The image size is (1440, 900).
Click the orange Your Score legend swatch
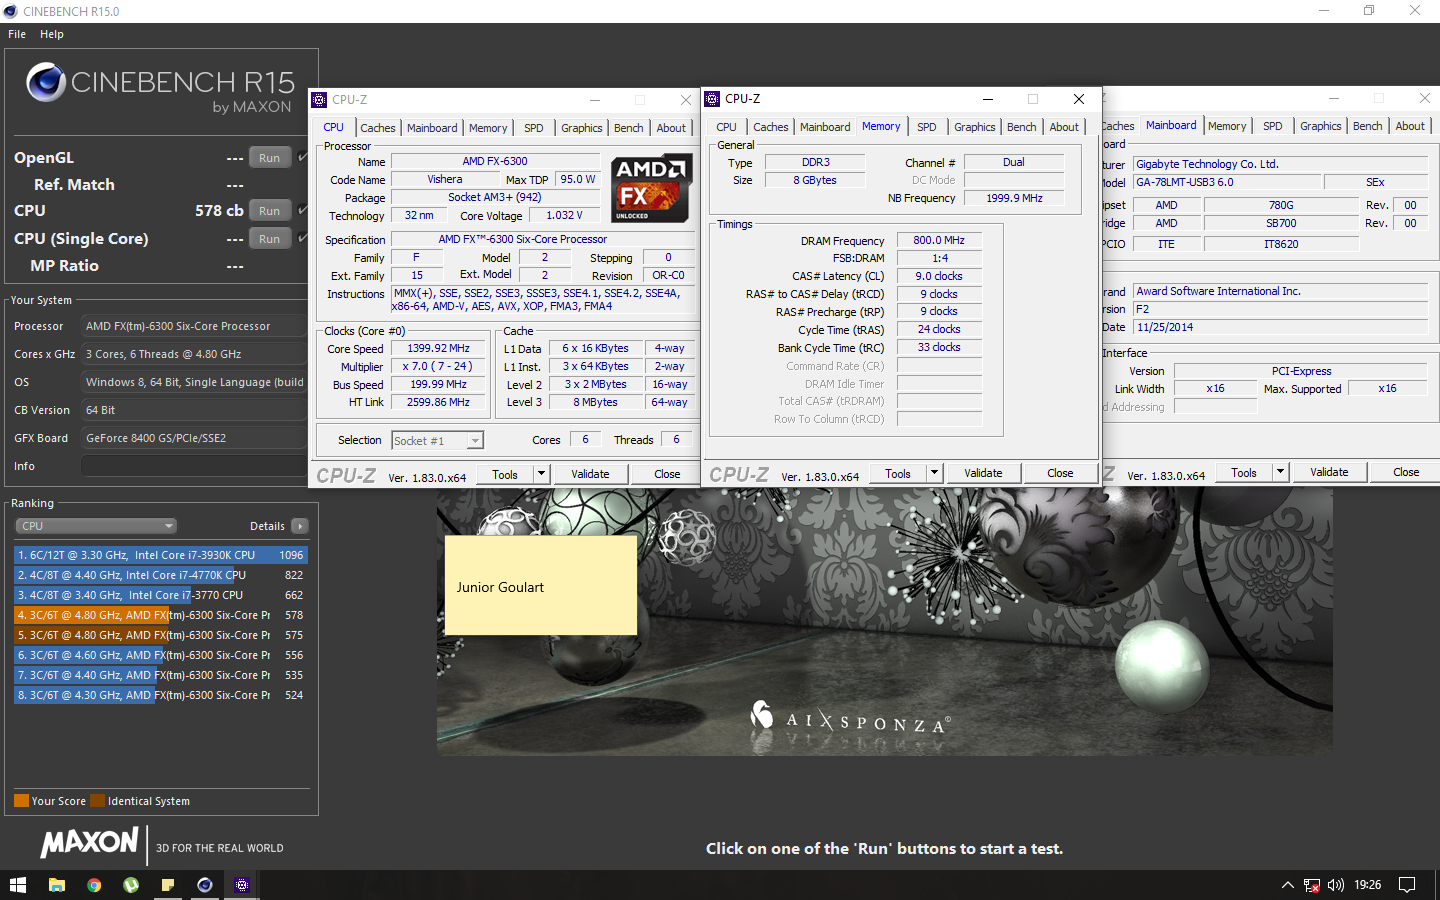click(21, 800)
